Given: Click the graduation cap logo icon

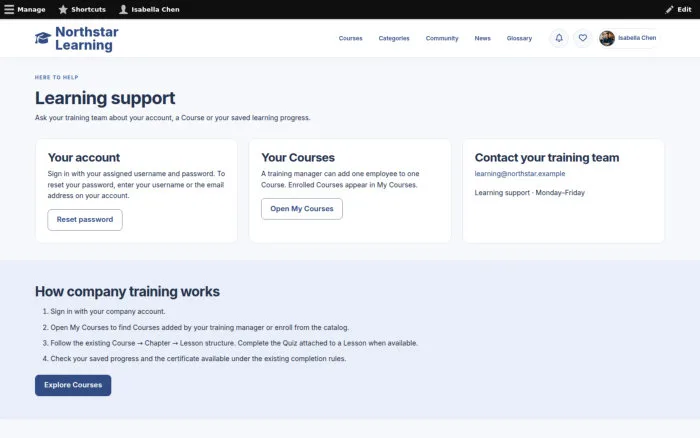Looking at the screenshot, I should [43, 38].
